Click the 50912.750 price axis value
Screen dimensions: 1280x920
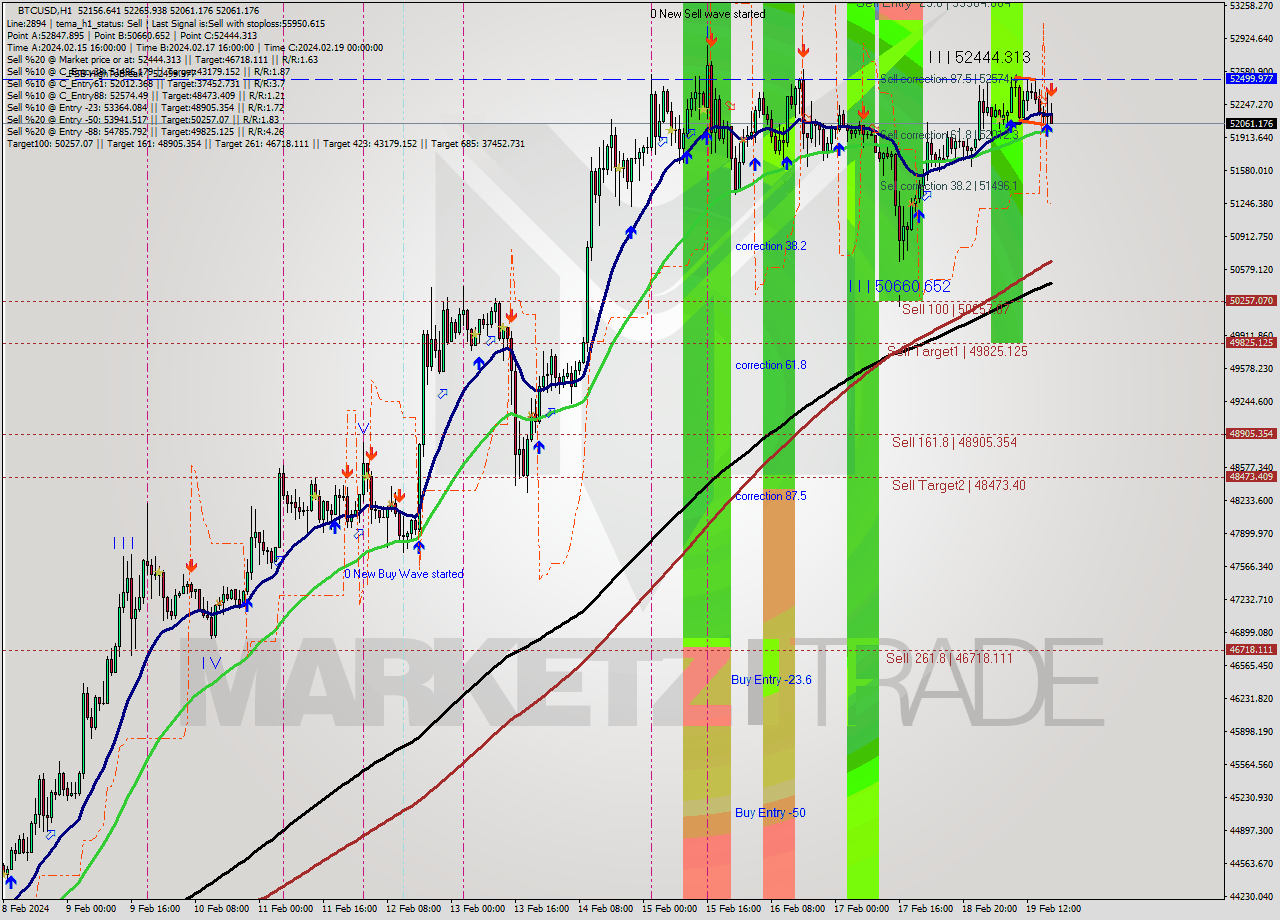pyautogui.click(x=1251, y=236)
